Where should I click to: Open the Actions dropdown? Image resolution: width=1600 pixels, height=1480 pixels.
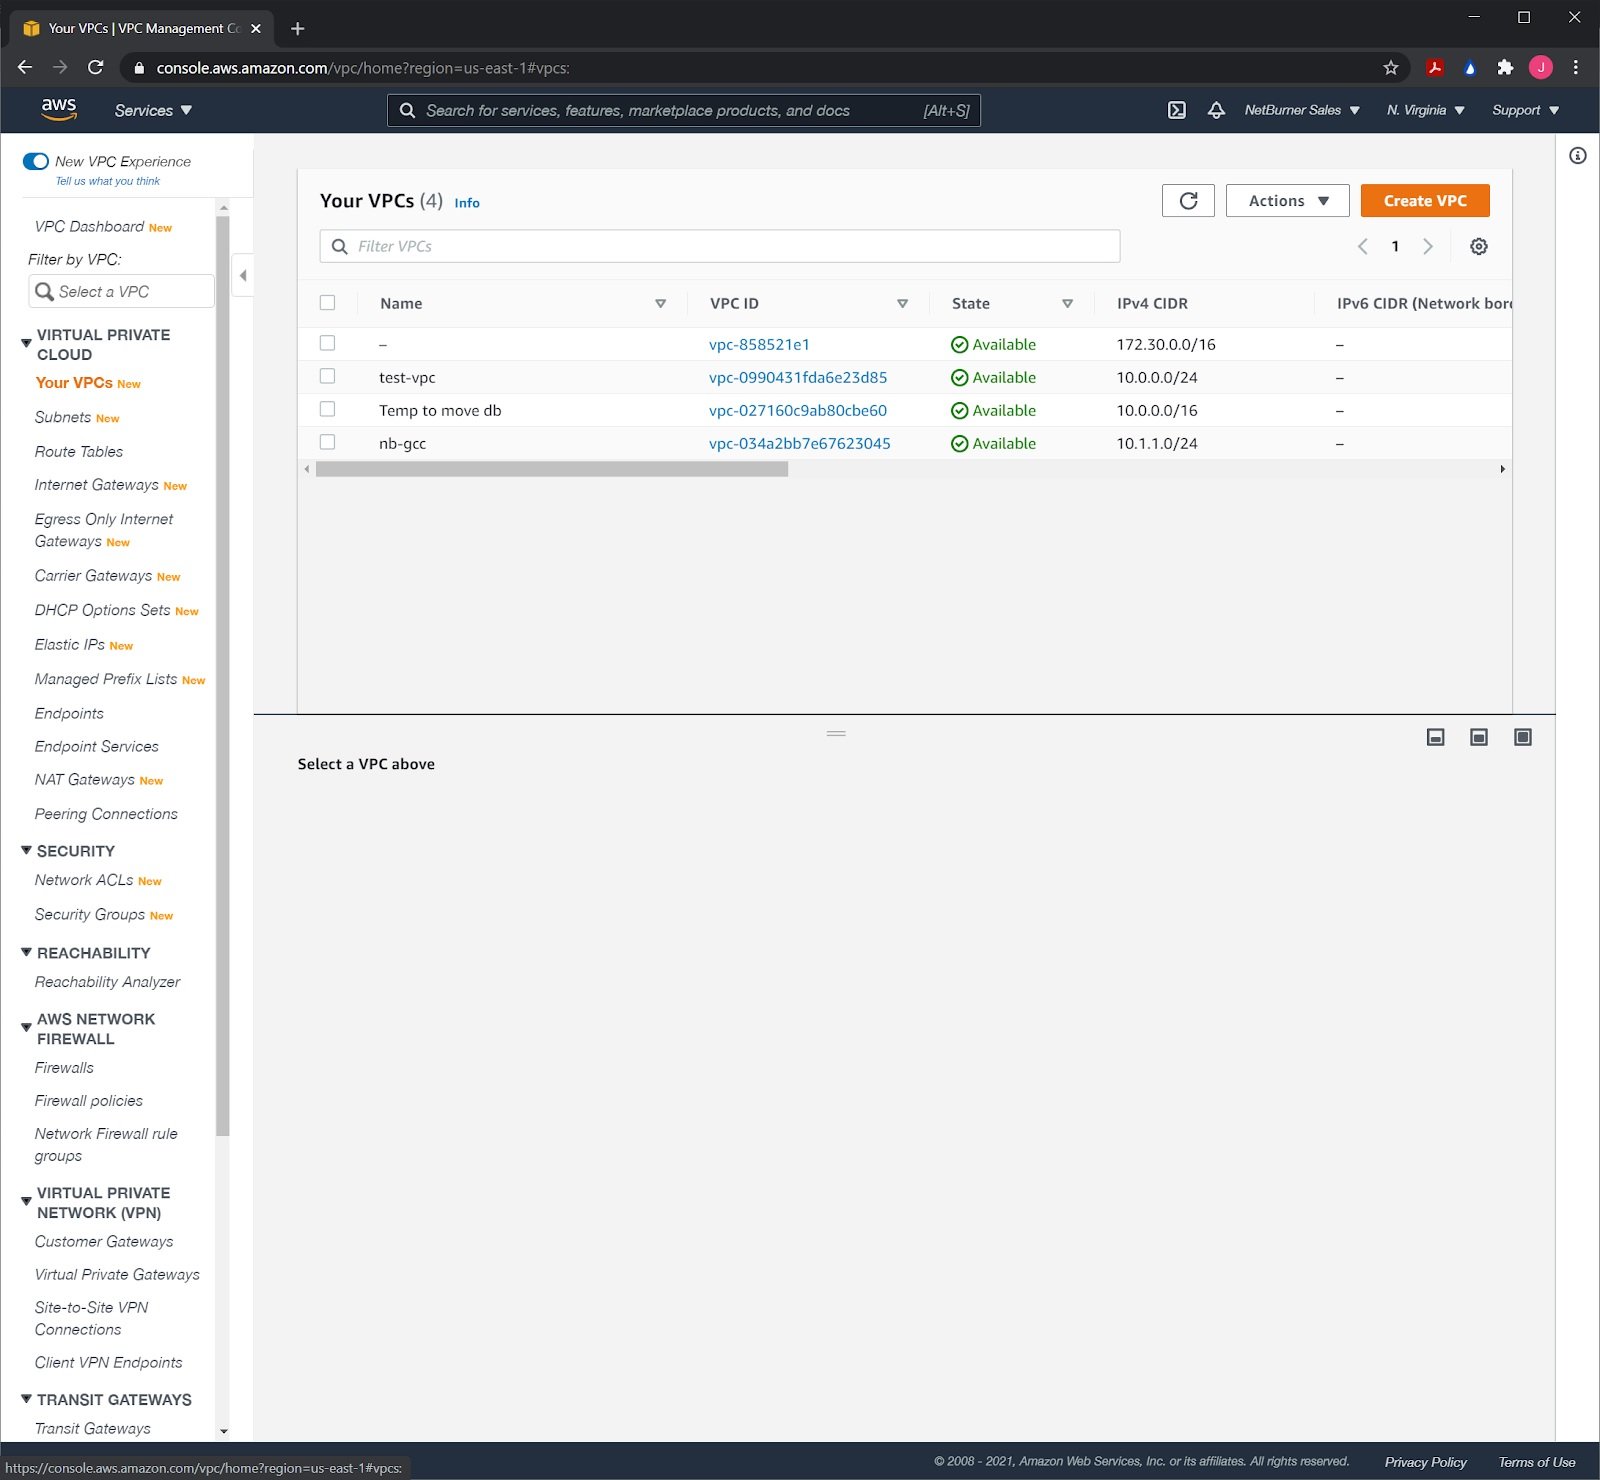click(x=1287, y=201)
